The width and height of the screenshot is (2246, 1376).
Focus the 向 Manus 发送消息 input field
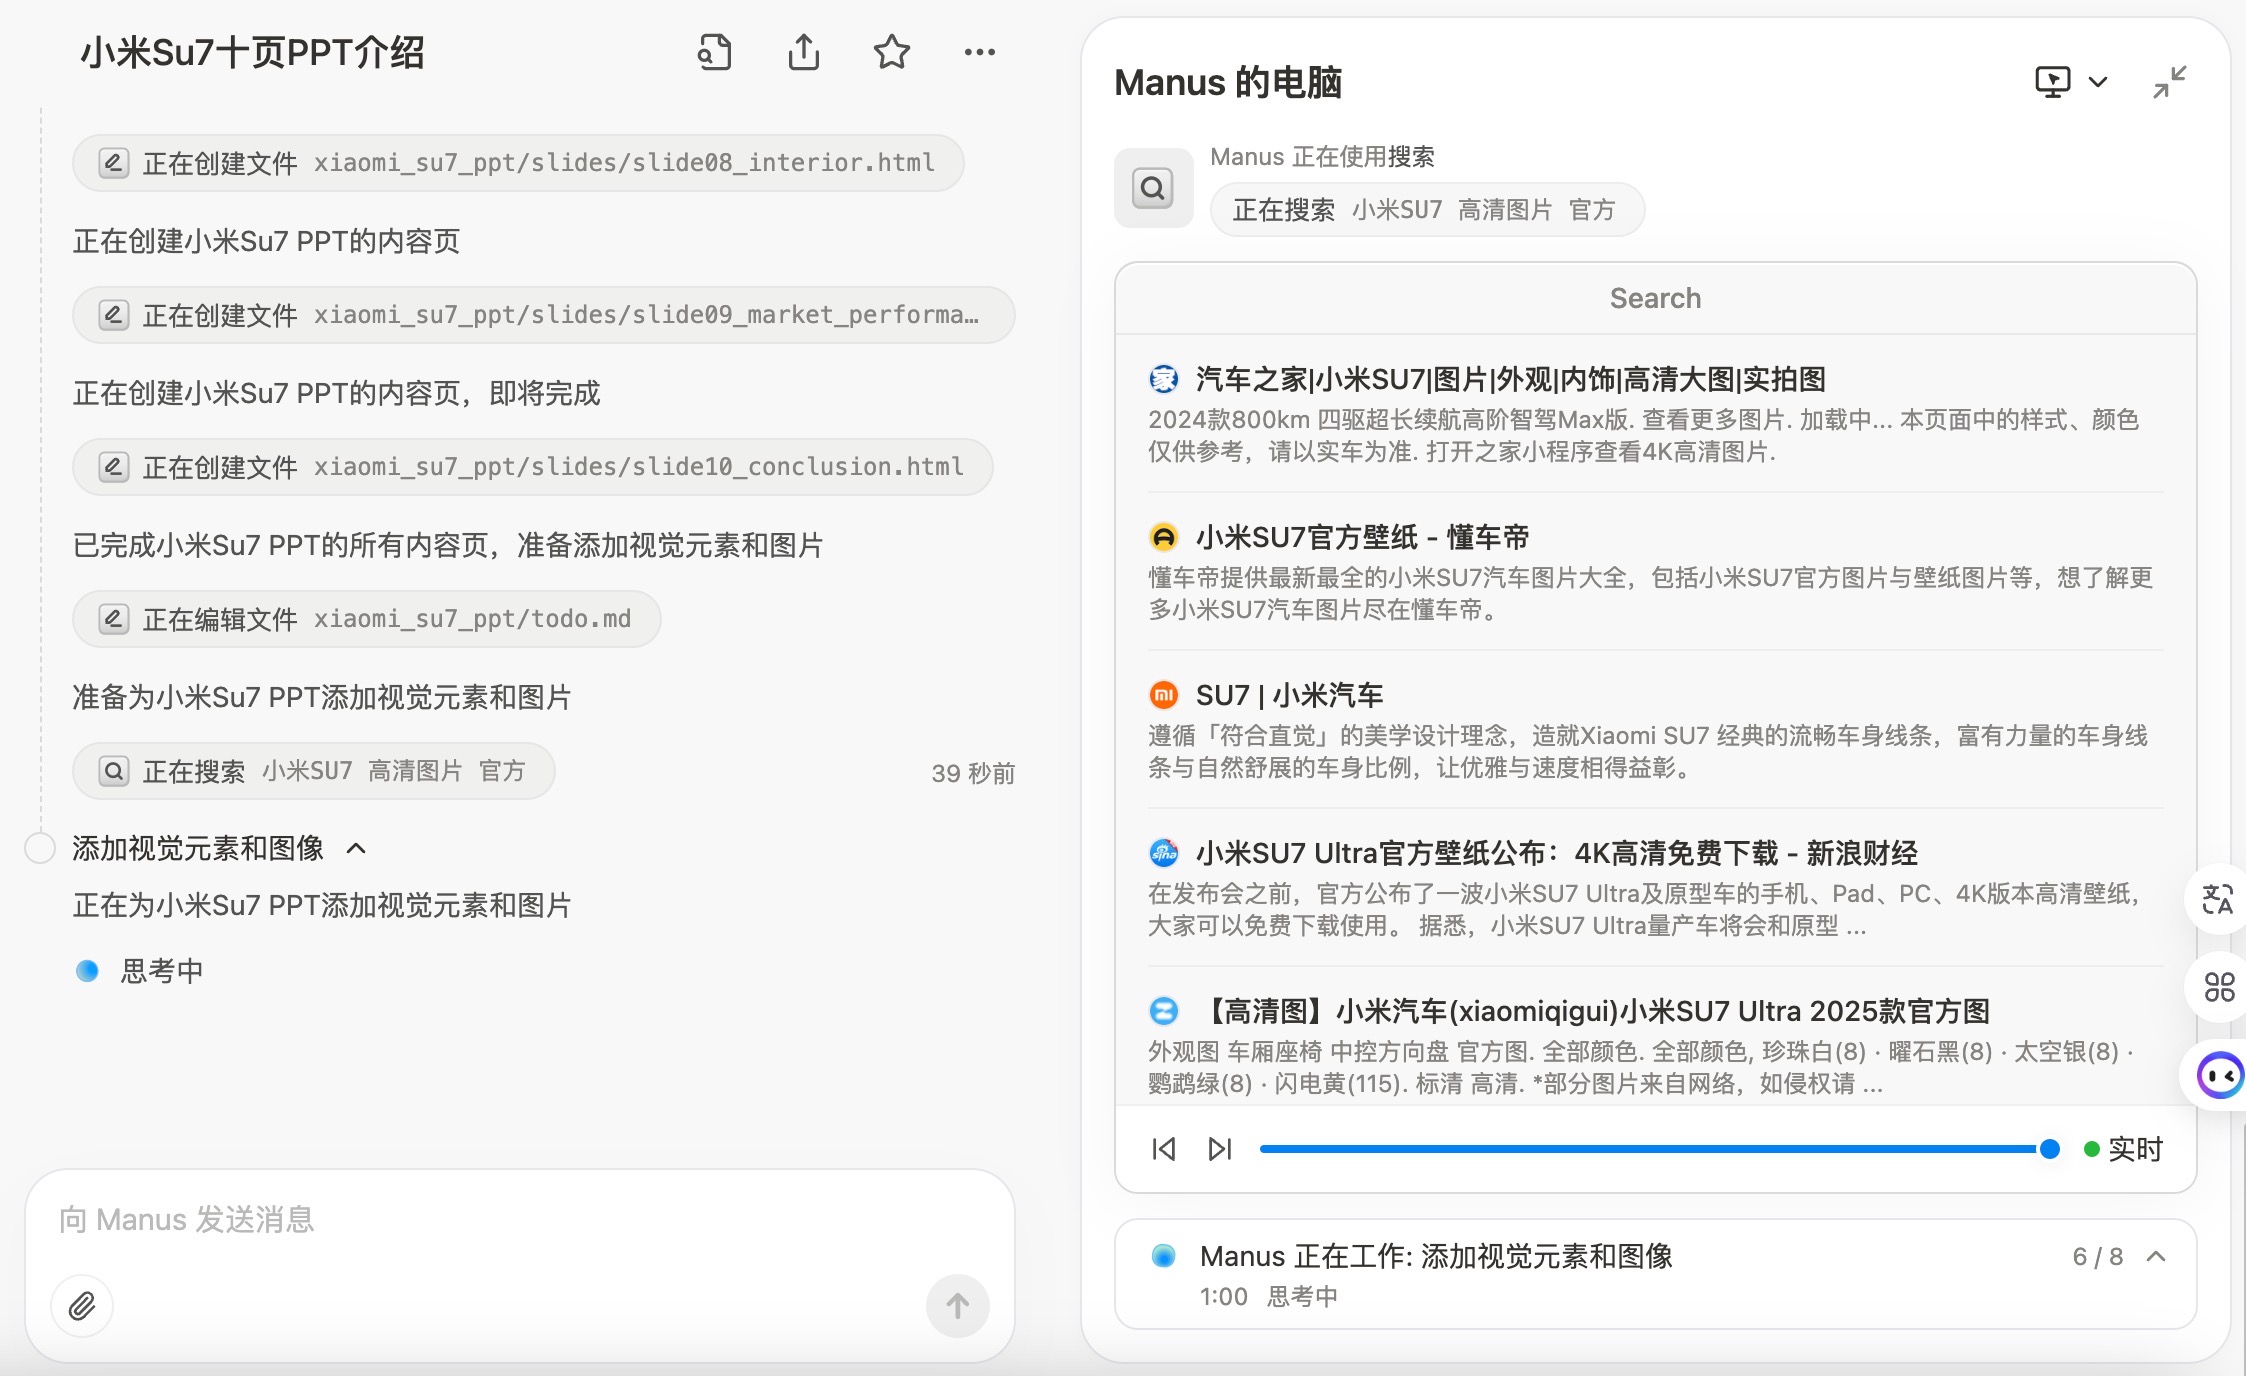point(520,1220)
